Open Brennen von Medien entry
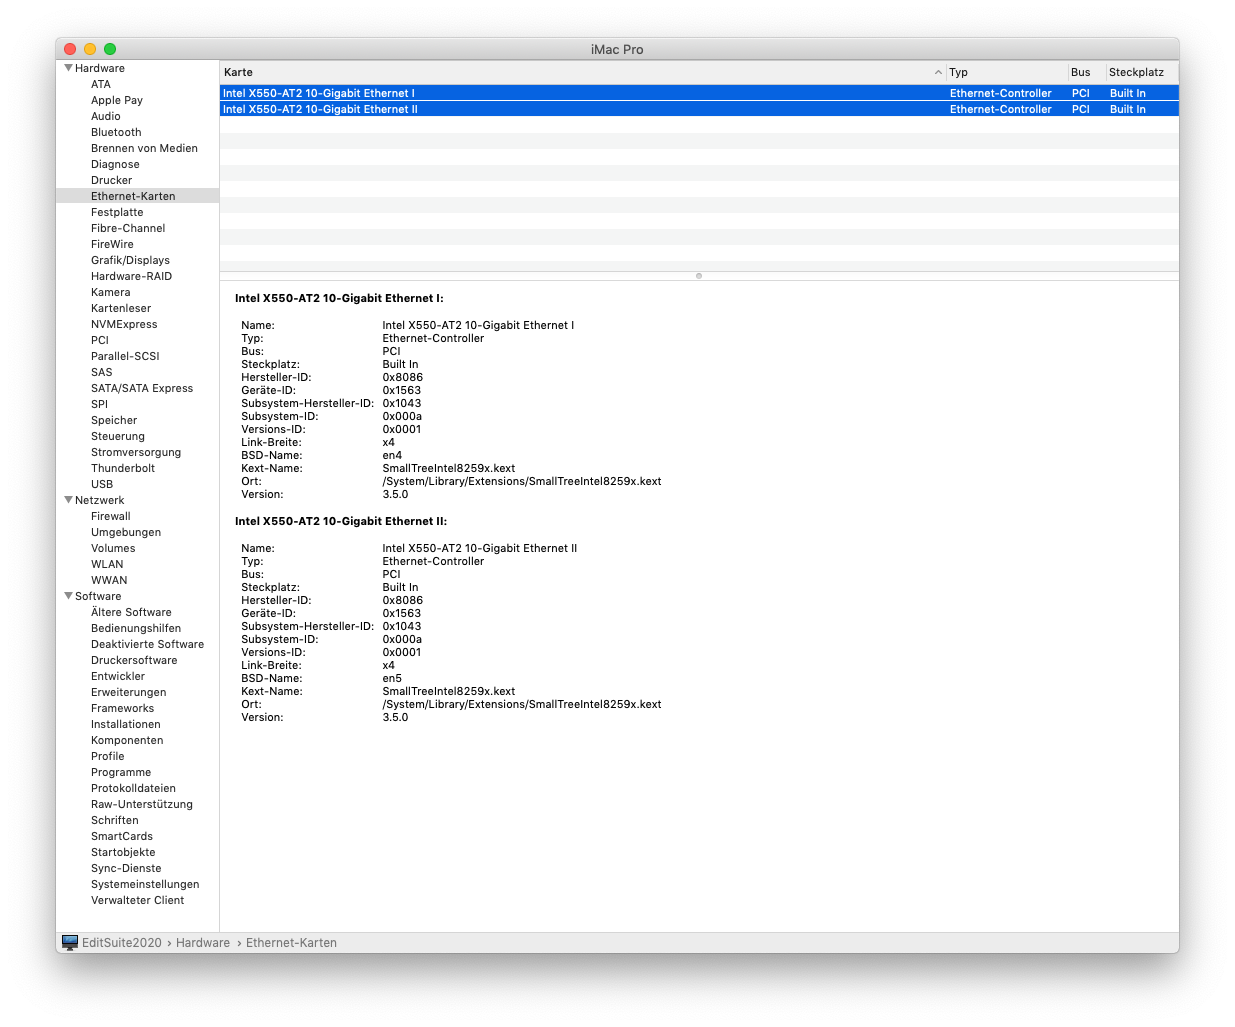Screen dimensions: 1235x1027 coord(144,148)
